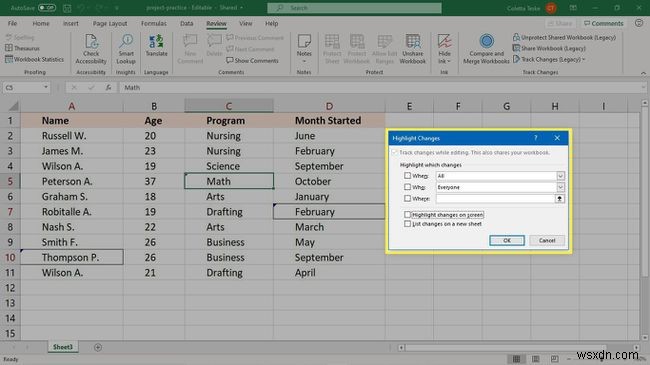Click Allow Edit Ranges icon

coord(385,41)
